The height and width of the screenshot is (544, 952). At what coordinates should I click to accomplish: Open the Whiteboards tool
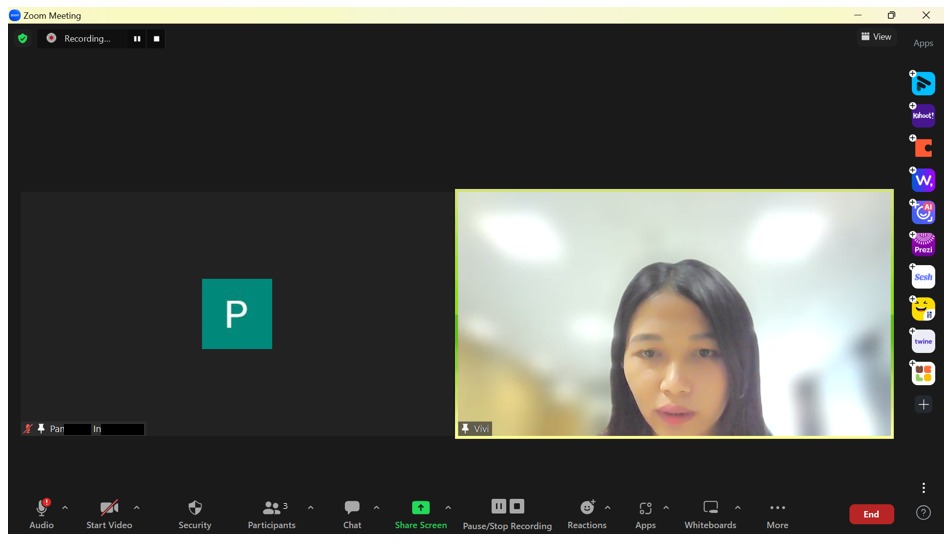point(710,514)
